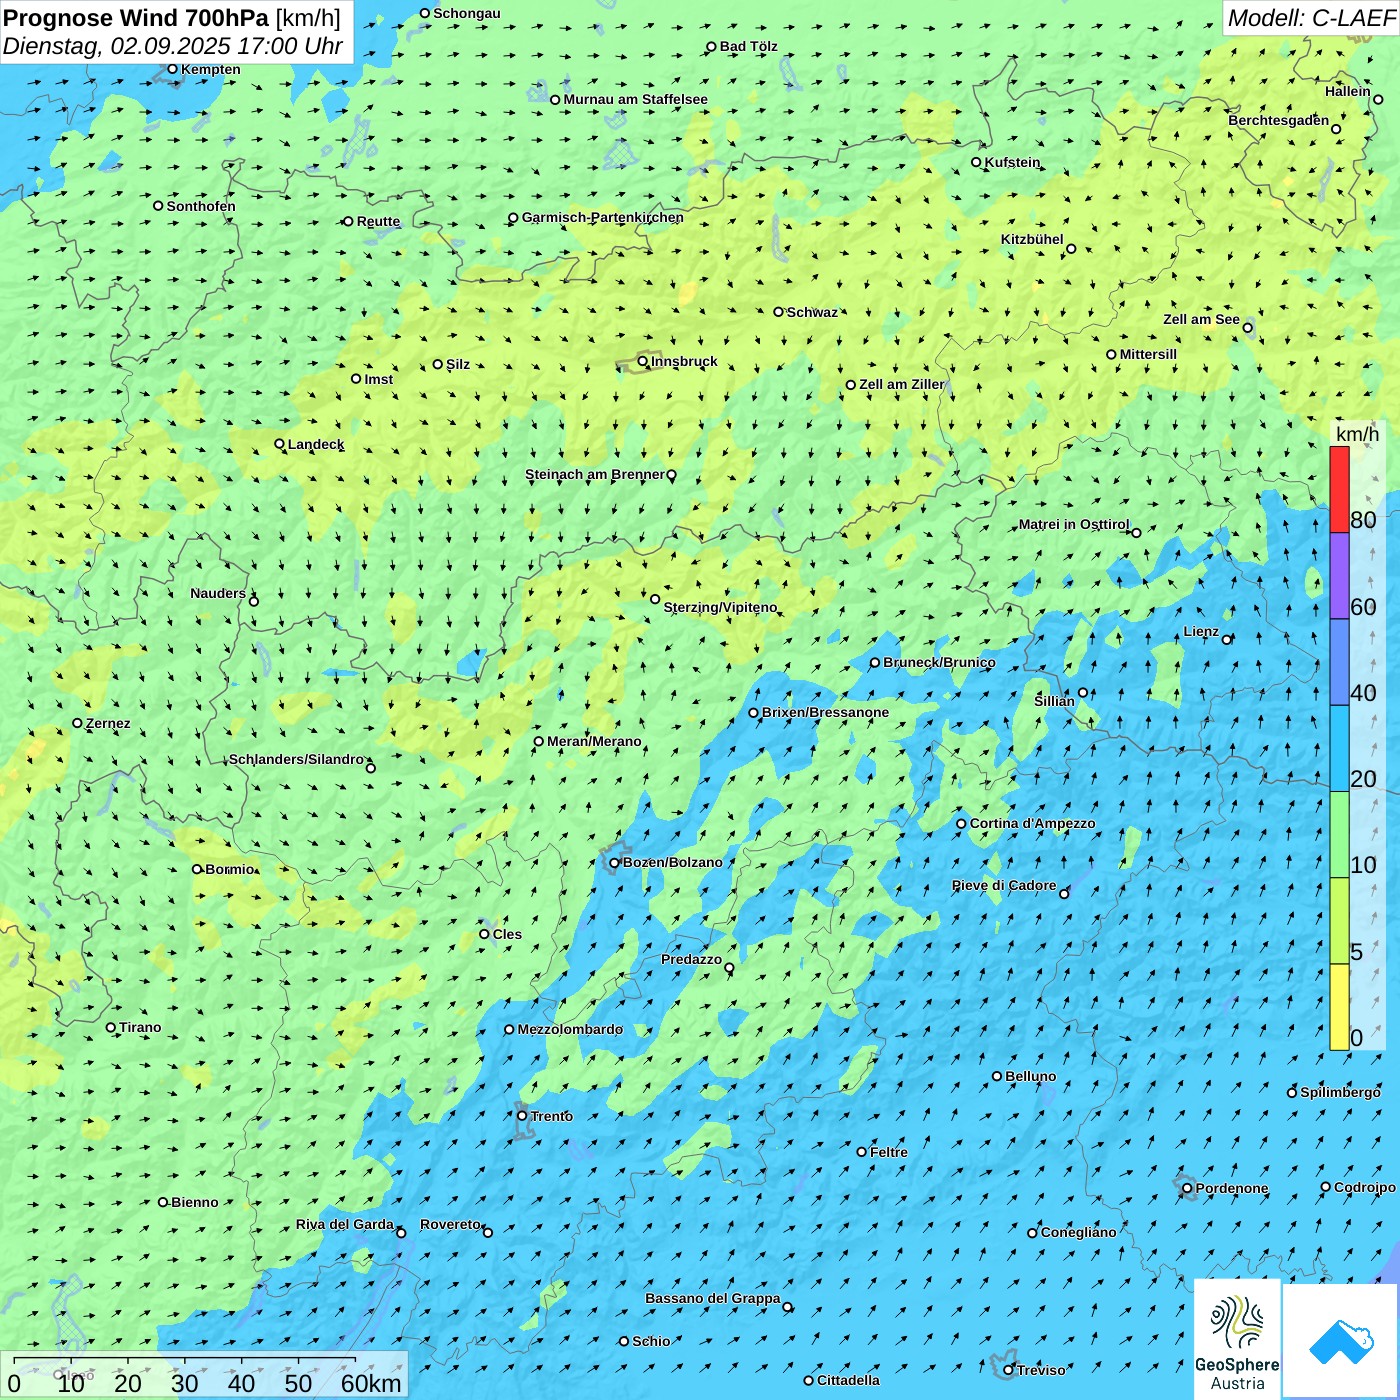Click the Tirano label
The image size is (1400, 1400).
pos(140,1027)
